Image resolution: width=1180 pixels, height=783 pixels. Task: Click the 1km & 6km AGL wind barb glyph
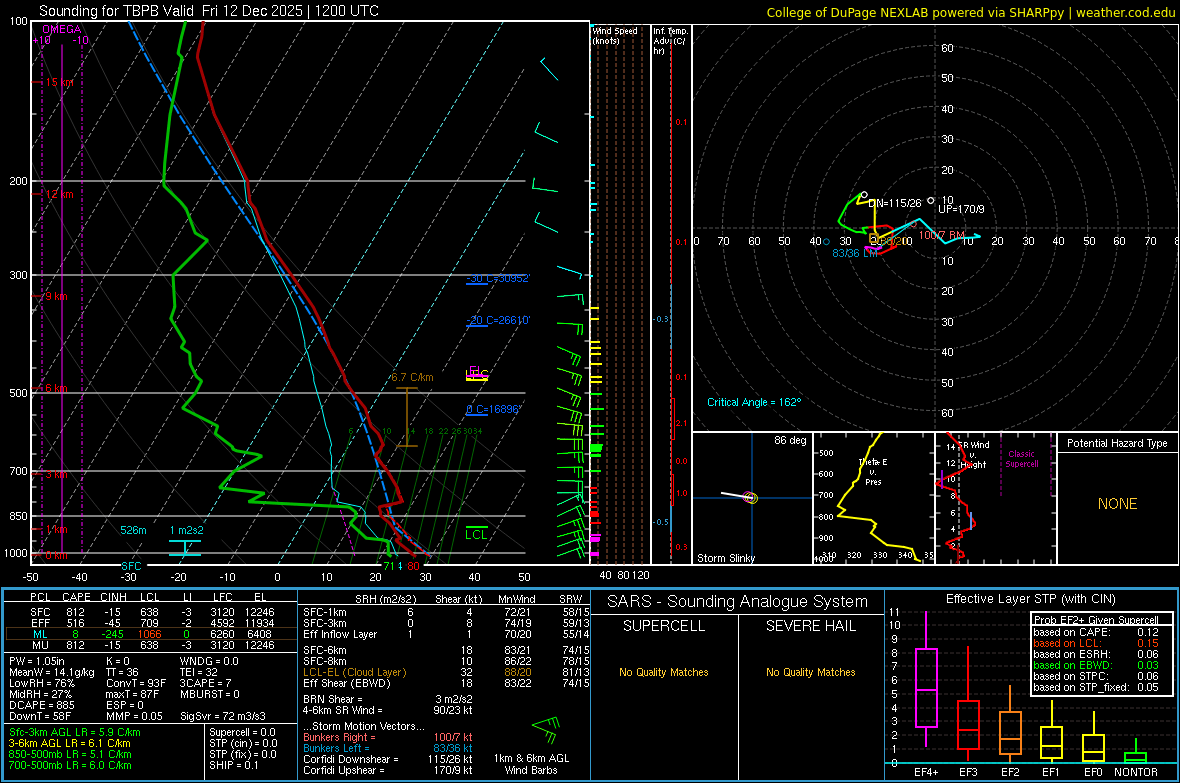point(547,729)
